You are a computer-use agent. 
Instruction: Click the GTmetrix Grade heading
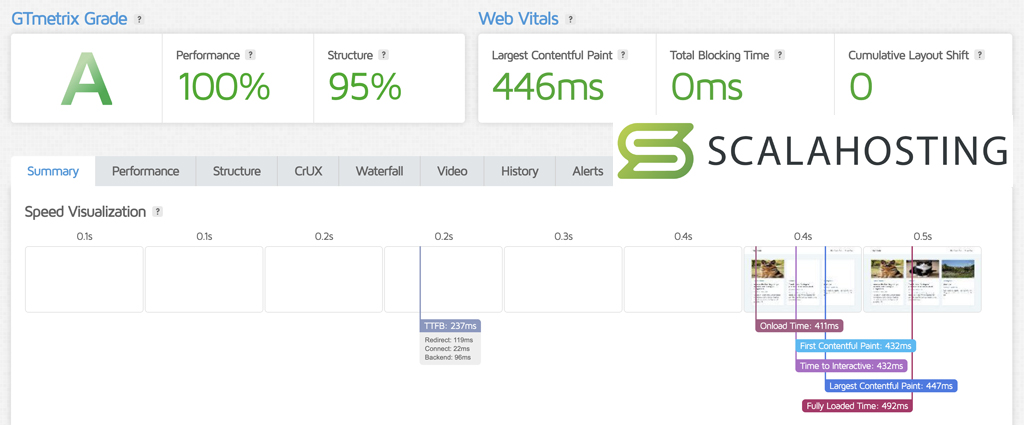click(69, 19)
